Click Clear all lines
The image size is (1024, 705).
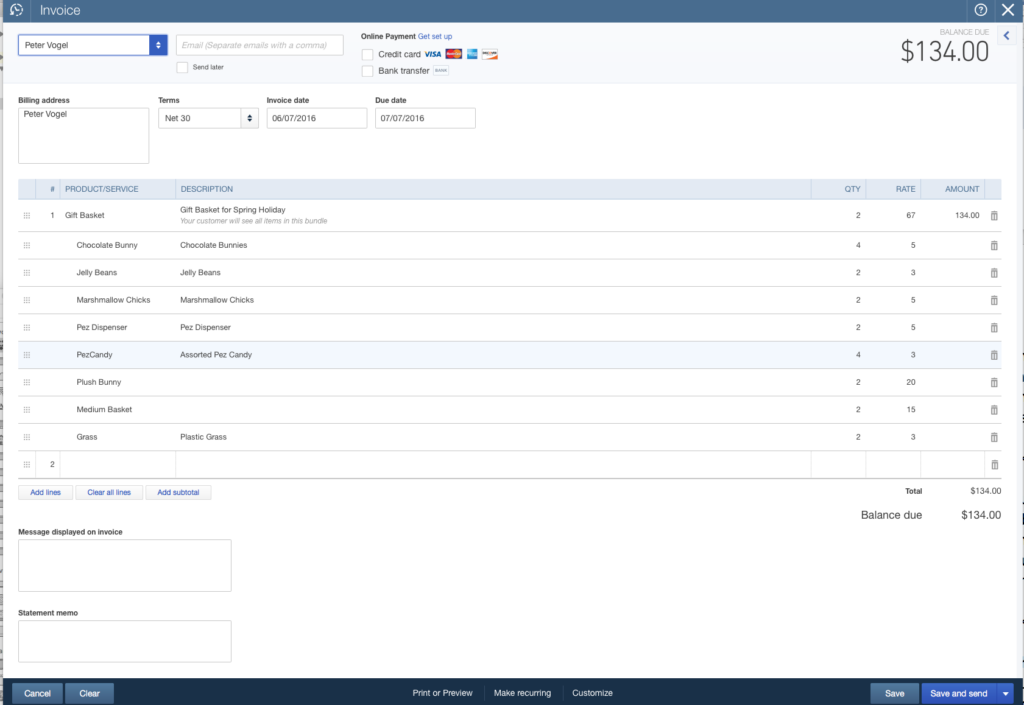[x=109, y=493]
